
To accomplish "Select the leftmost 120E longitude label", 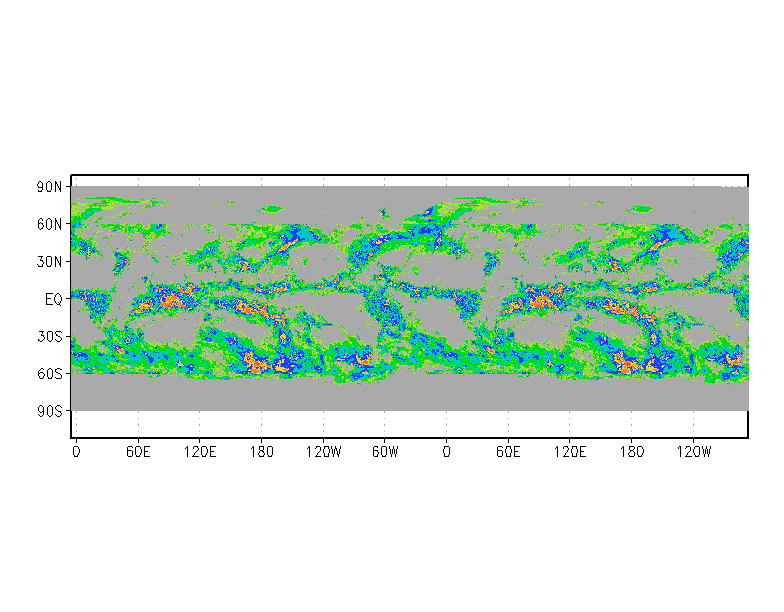I will 200,452.
